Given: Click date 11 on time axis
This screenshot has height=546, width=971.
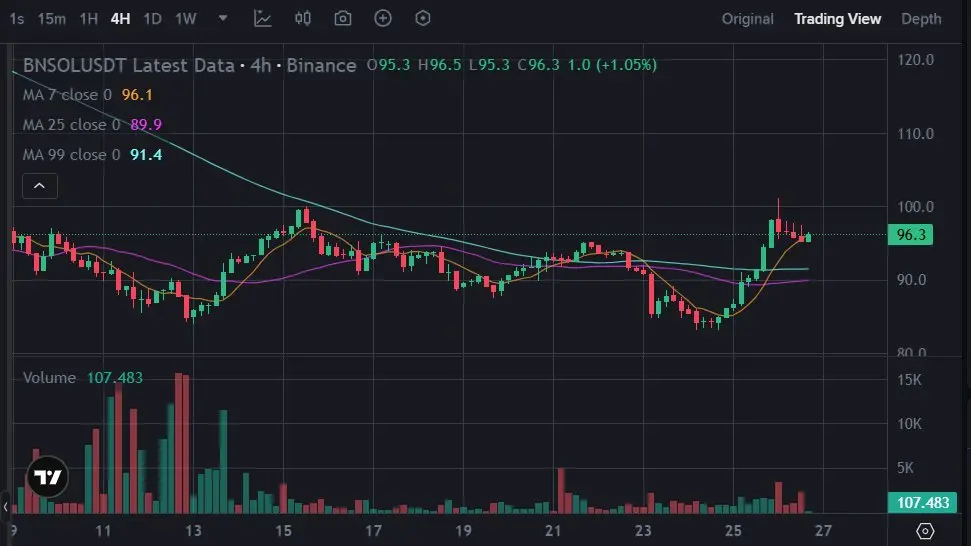Looking at the screenshot, I should [x=103, y=531].
